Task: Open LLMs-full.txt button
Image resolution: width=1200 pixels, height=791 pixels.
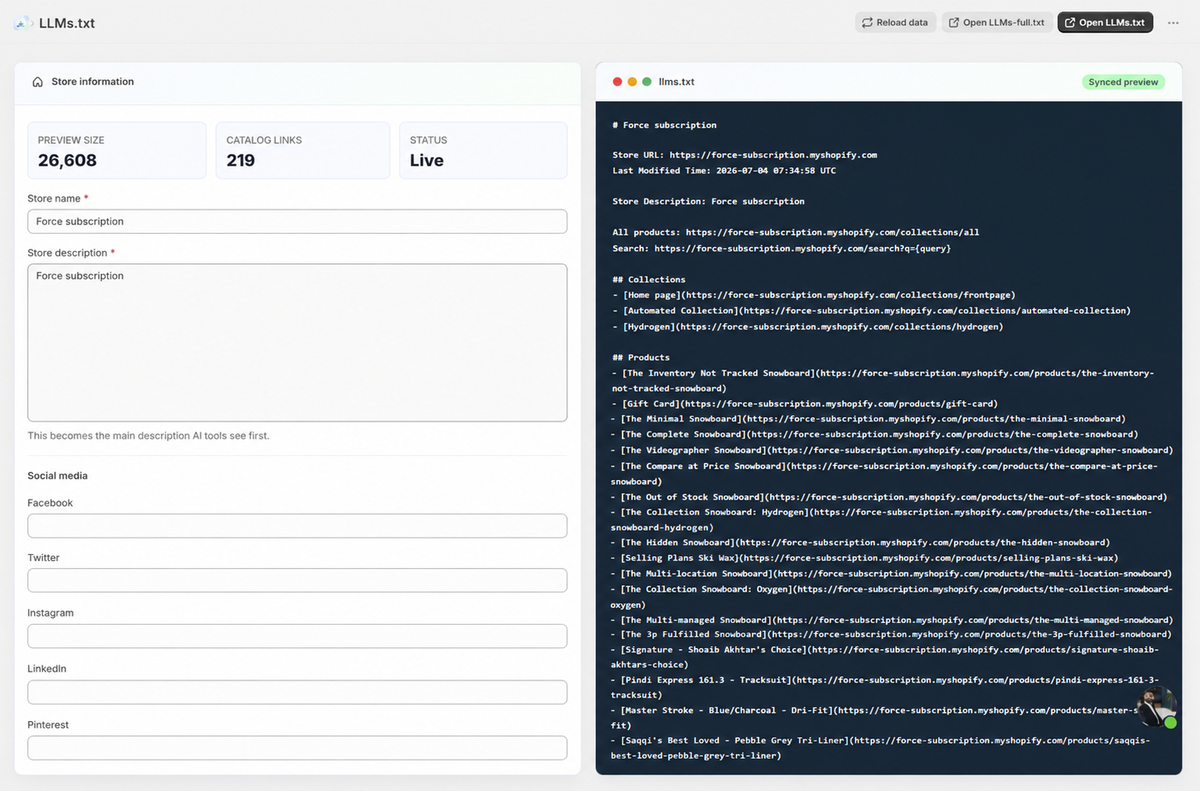Action: (x=997, y=22)
